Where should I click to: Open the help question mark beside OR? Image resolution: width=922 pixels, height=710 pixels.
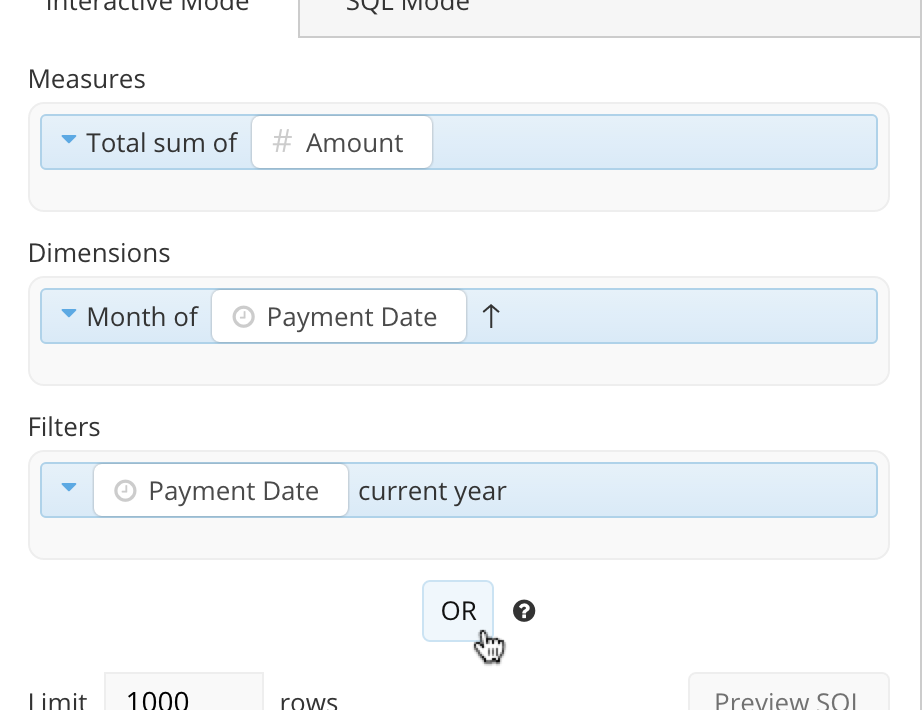(x=524, y=611)
